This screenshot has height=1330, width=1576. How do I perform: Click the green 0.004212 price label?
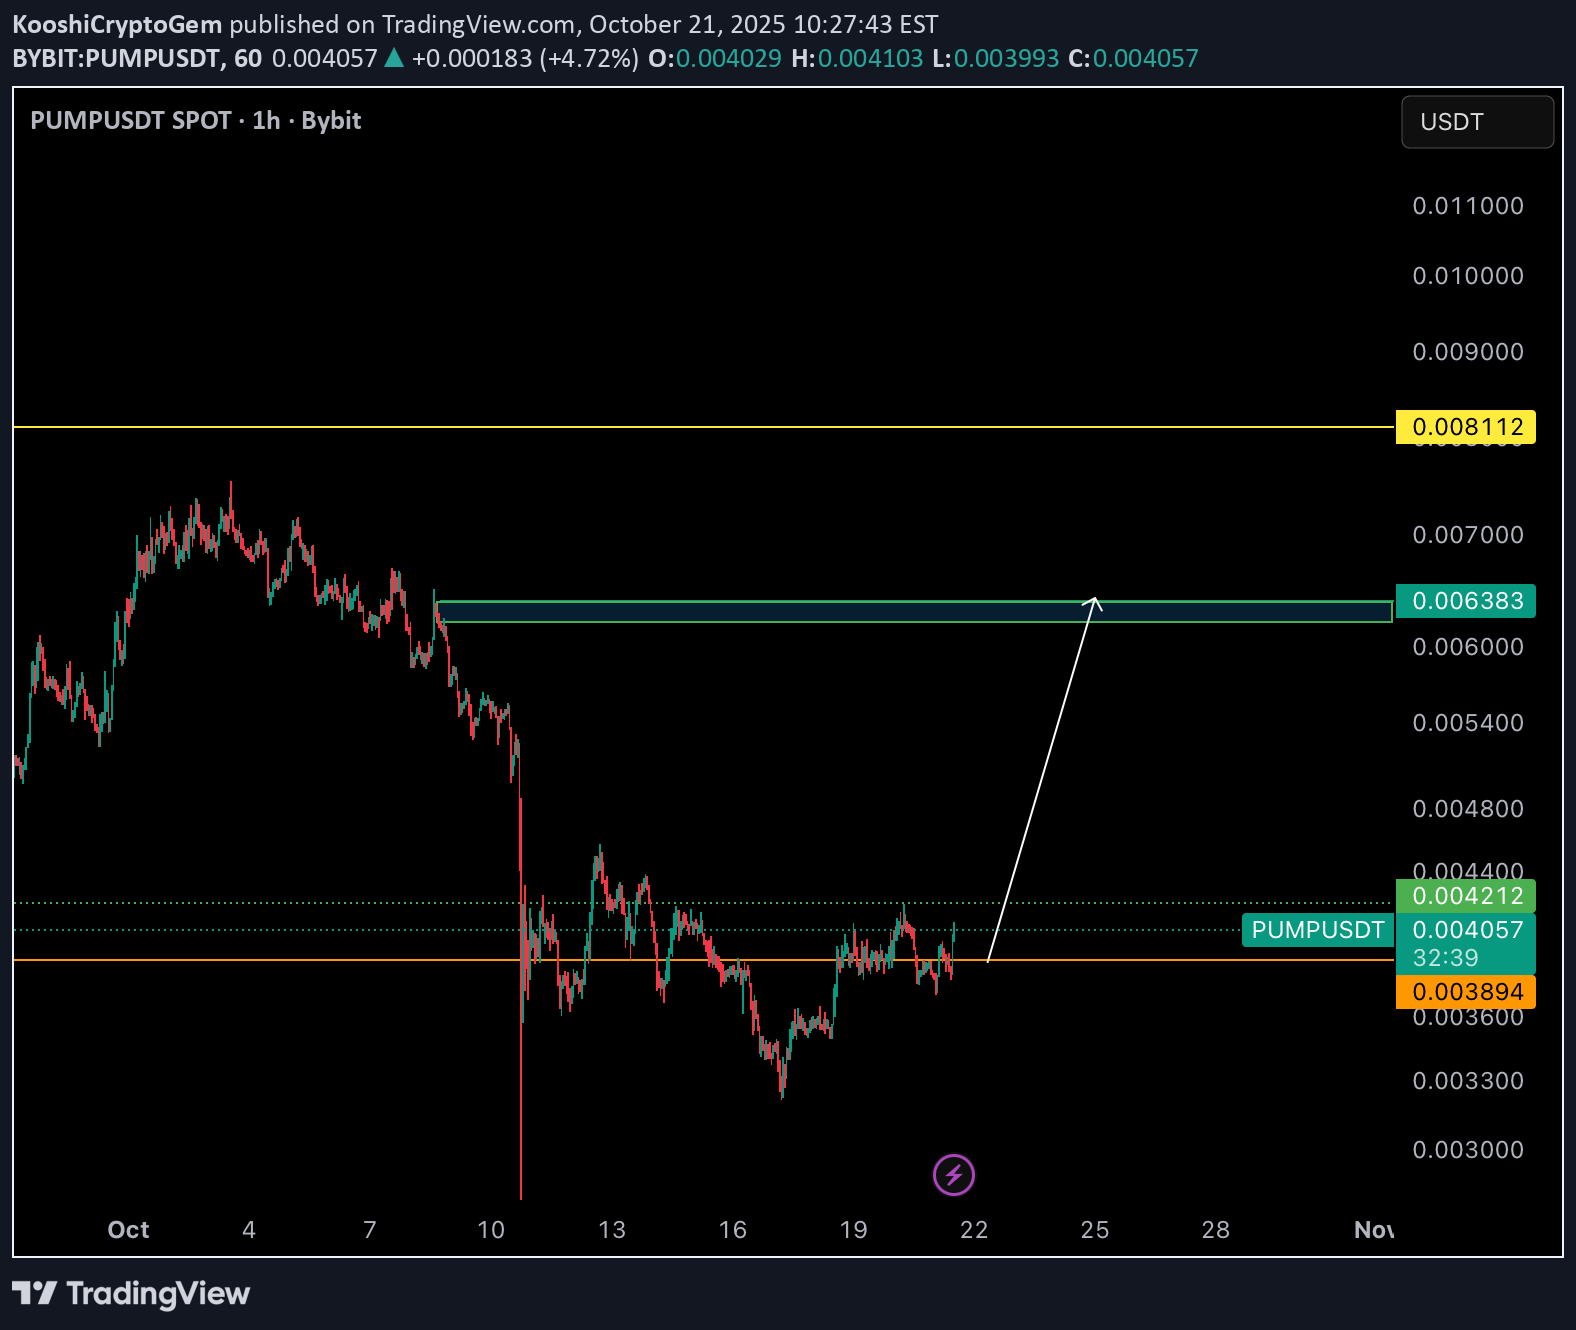point(1465,896)
